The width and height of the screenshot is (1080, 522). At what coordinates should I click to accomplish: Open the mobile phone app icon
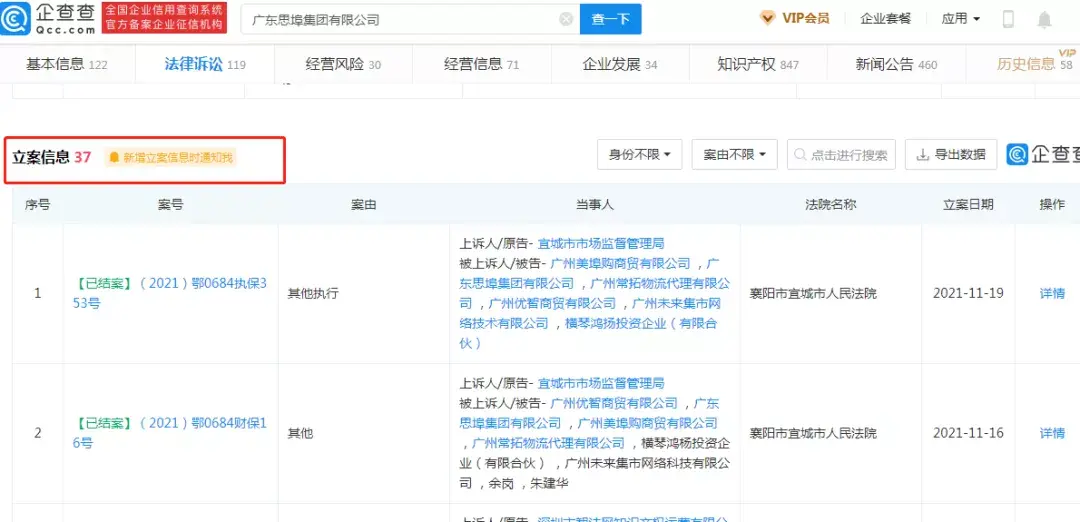tap(1008, 19)
